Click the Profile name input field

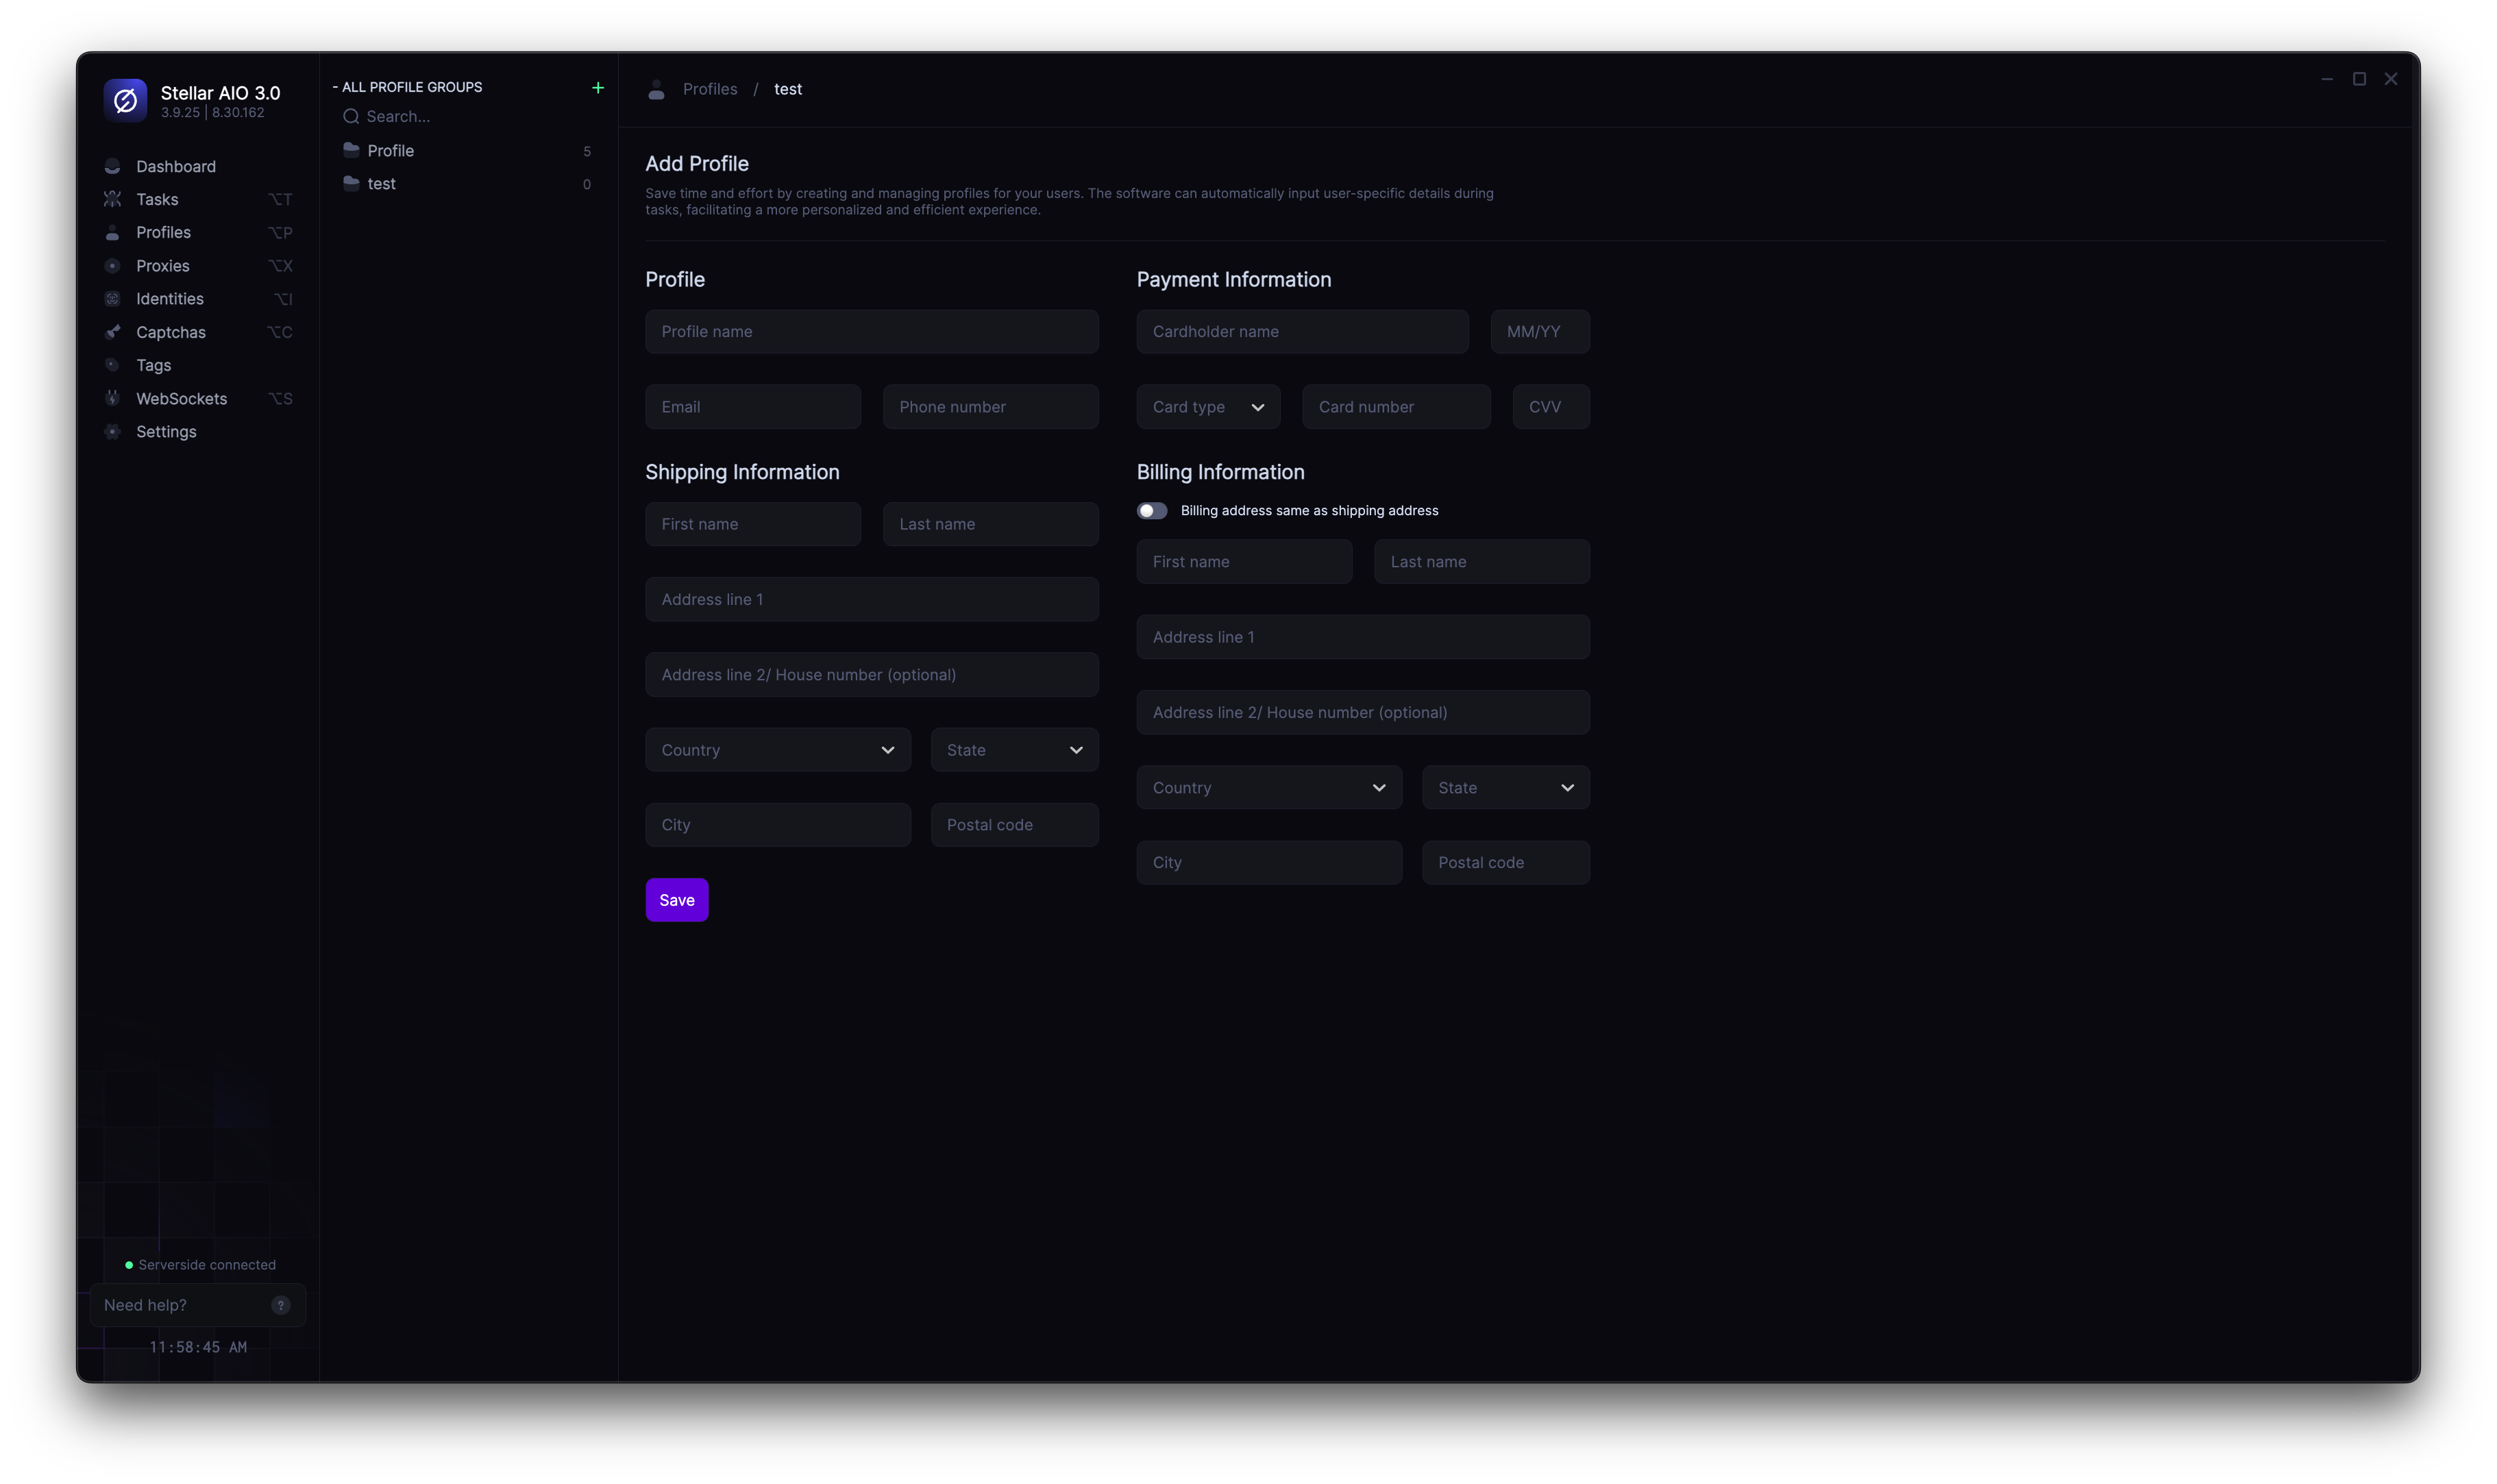point(871,331)
